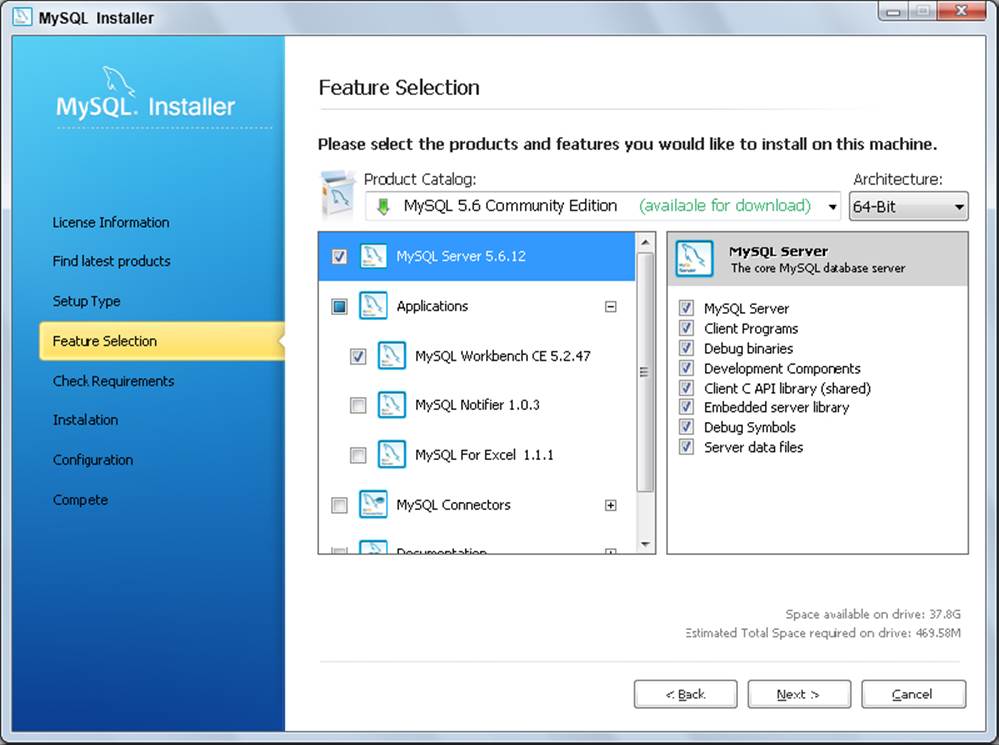This screenshot has width=999, height=745.
Task: Uncheck MySQL Workbench CE 5.2.47
Action: (358, 356)
